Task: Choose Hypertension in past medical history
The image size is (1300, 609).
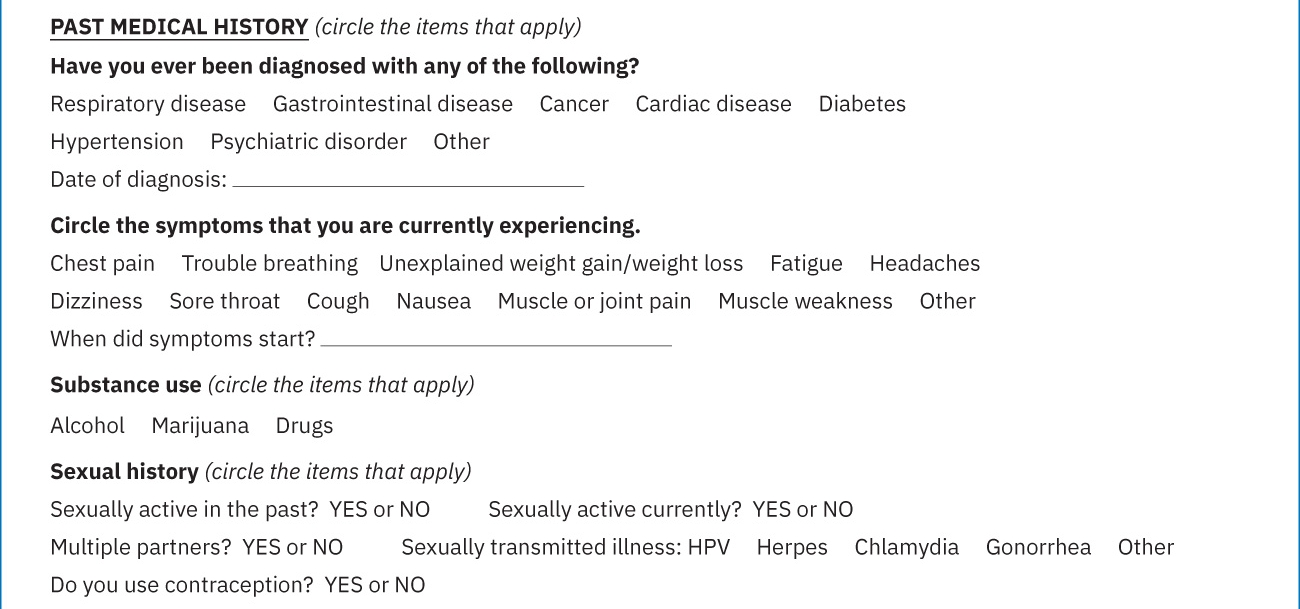Action: point(117,142)
